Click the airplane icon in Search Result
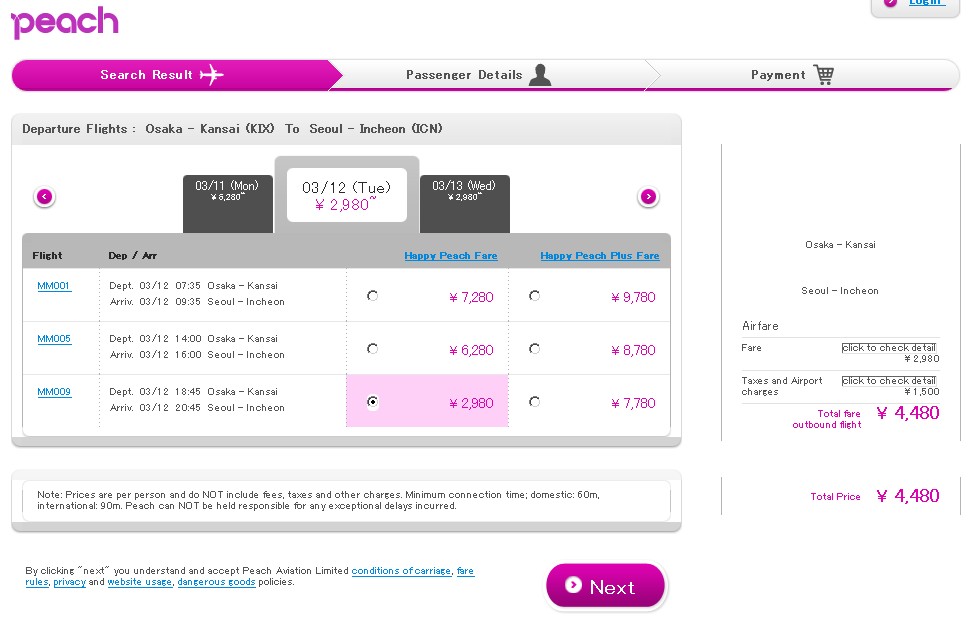Image resolution: width=971 pixels, height=632 pixels. click(212, 75)
